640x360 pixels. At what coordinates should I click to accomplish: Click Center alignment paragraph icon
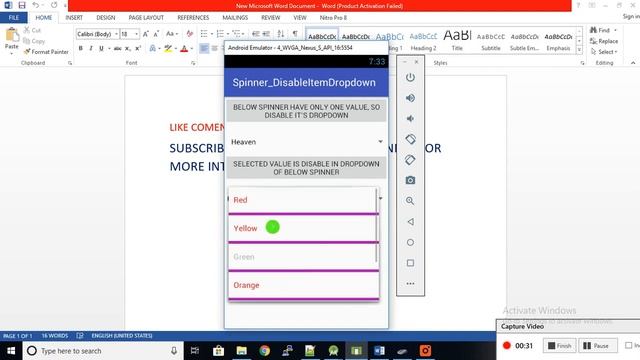[214, 49]
